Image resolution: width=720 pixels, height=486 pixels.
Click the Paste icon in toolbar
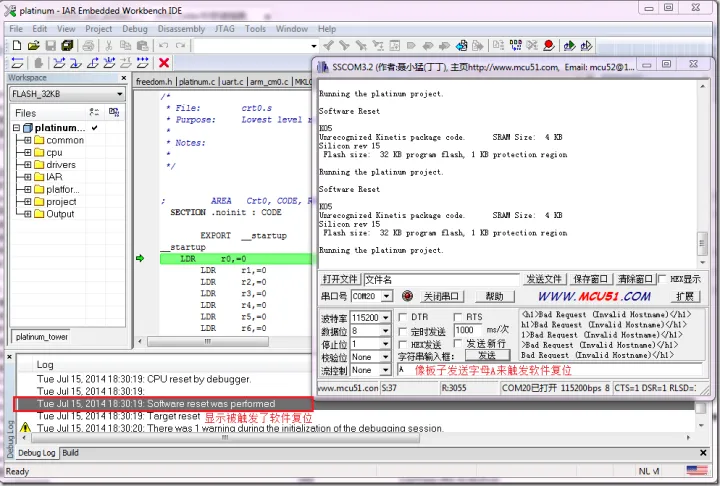[x=143, y=45]
